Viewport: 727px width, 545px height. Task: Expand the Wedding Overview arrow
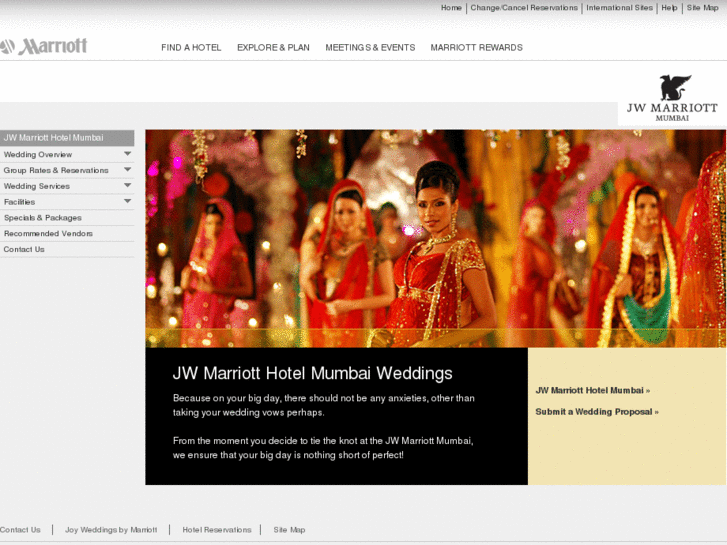click(128, 154)
